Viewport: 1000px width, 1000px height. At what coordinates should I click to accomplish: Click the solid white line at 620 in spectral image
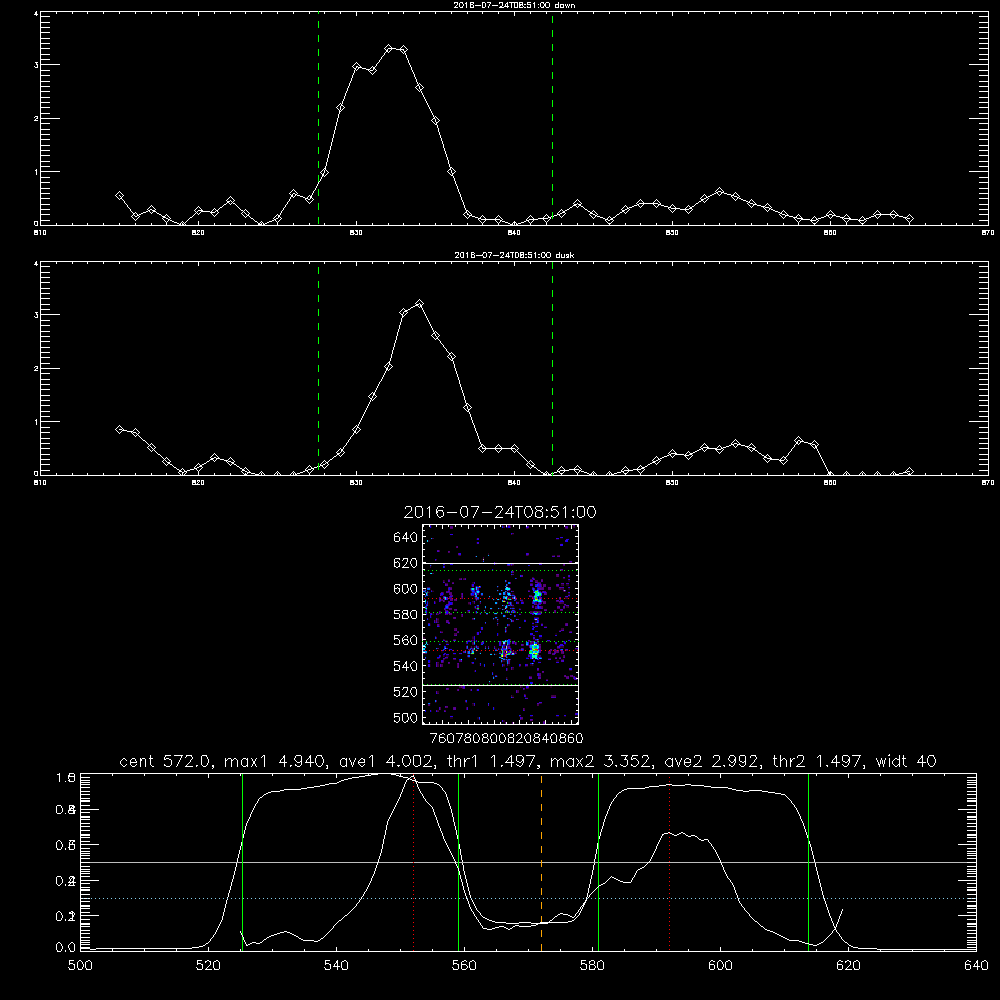(501, 564)
